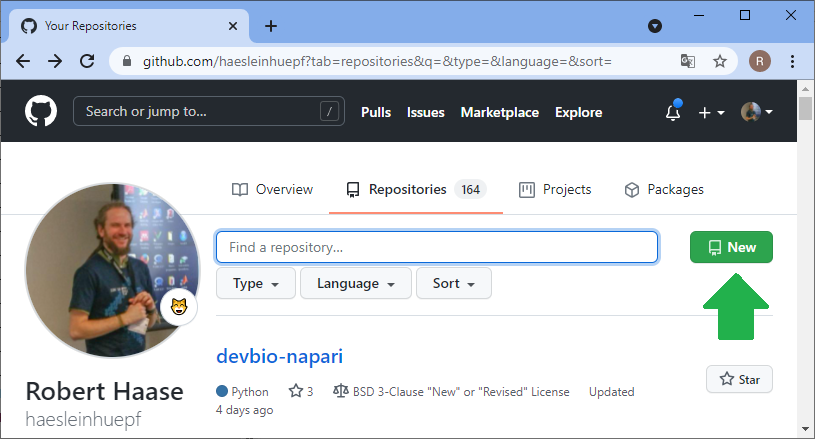Screen dimensions: 815x439
Task: Bookmark this page with the star icon
Action: point(720,61)
